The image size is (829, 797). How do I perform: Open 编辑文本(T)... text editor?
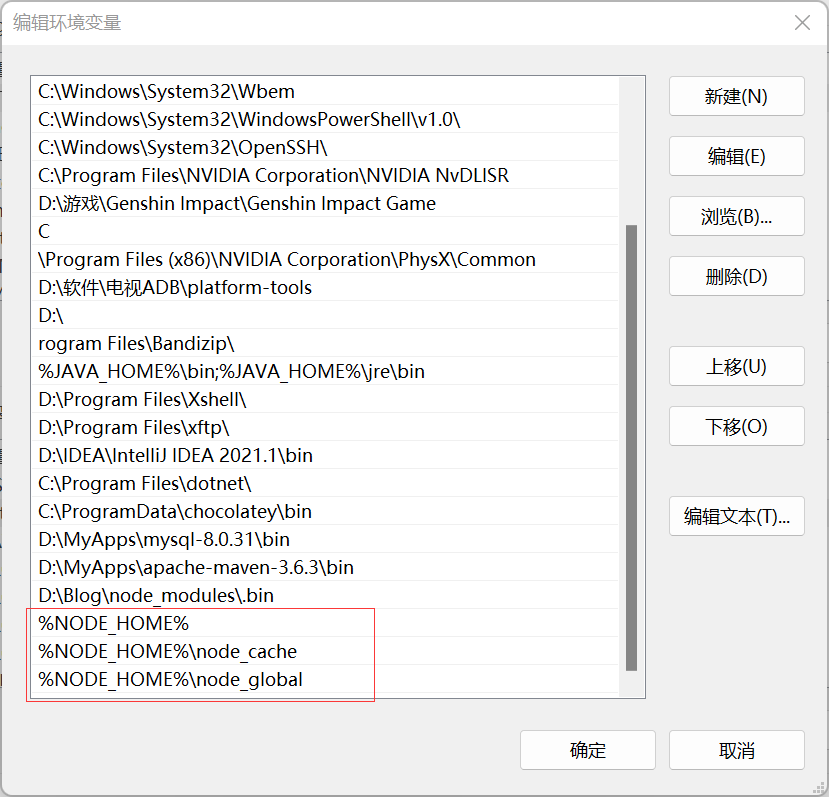click(x=736, y=517)
